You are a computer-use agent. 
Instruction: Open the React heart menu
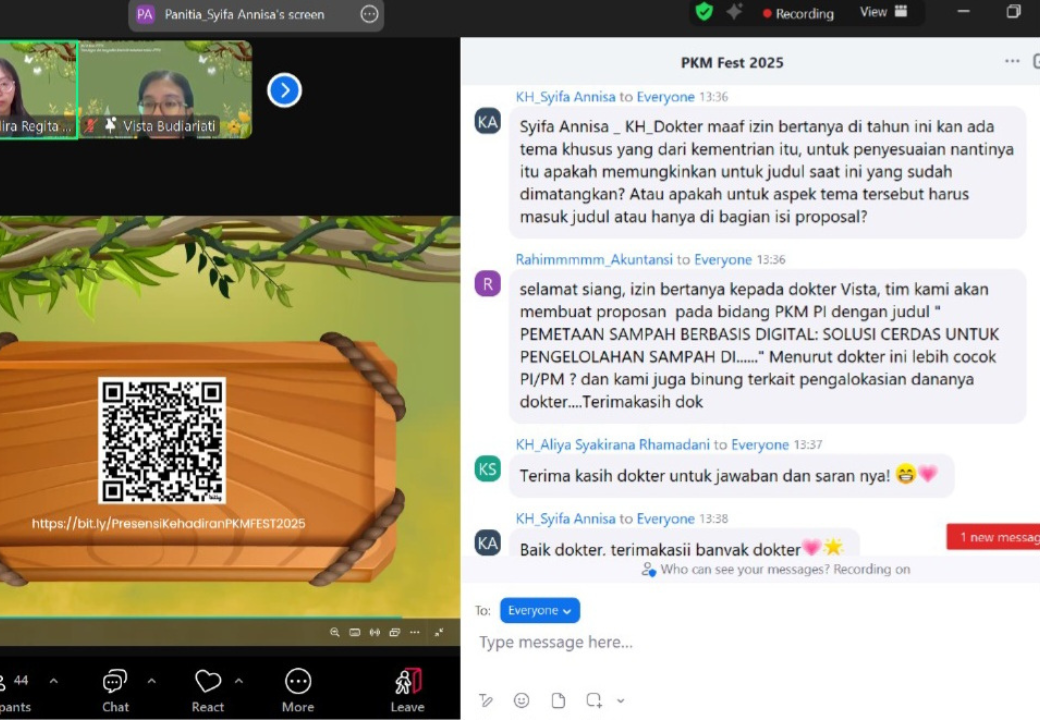click(x=208, y=691)
